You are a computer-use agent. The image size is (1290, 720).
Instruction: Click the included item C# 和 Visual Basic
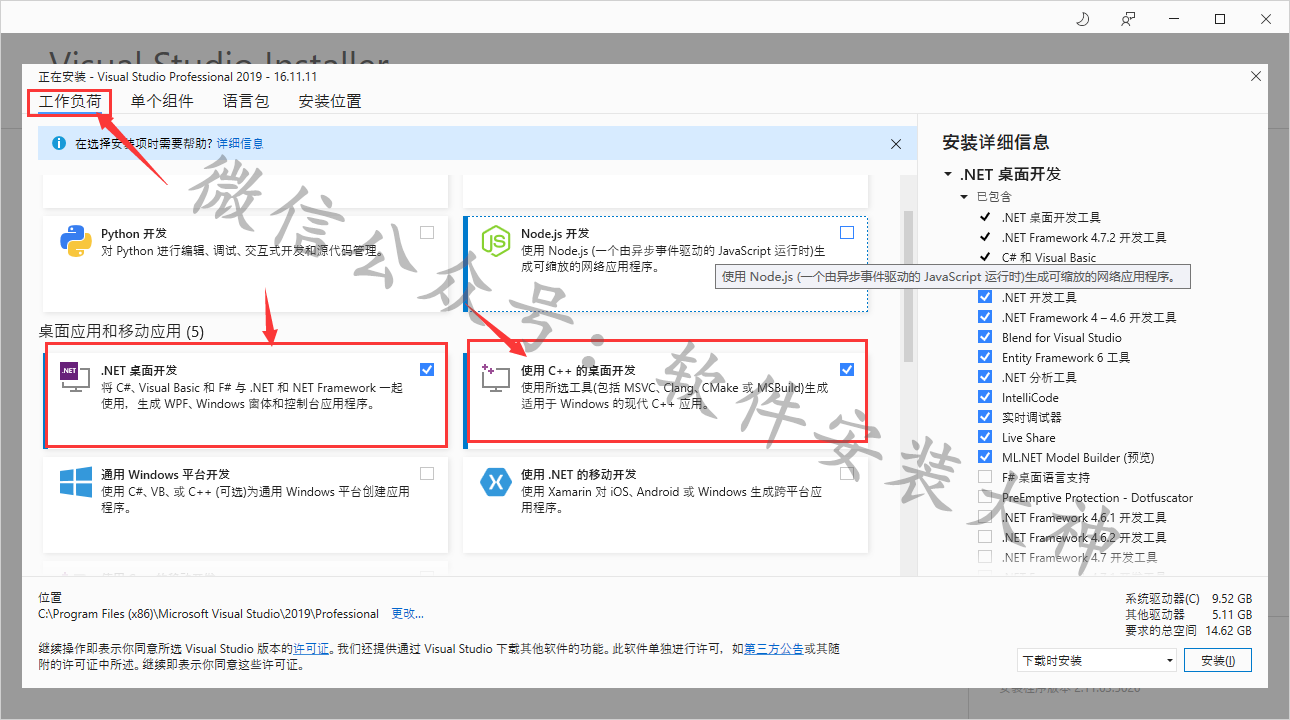[1049, 257]
